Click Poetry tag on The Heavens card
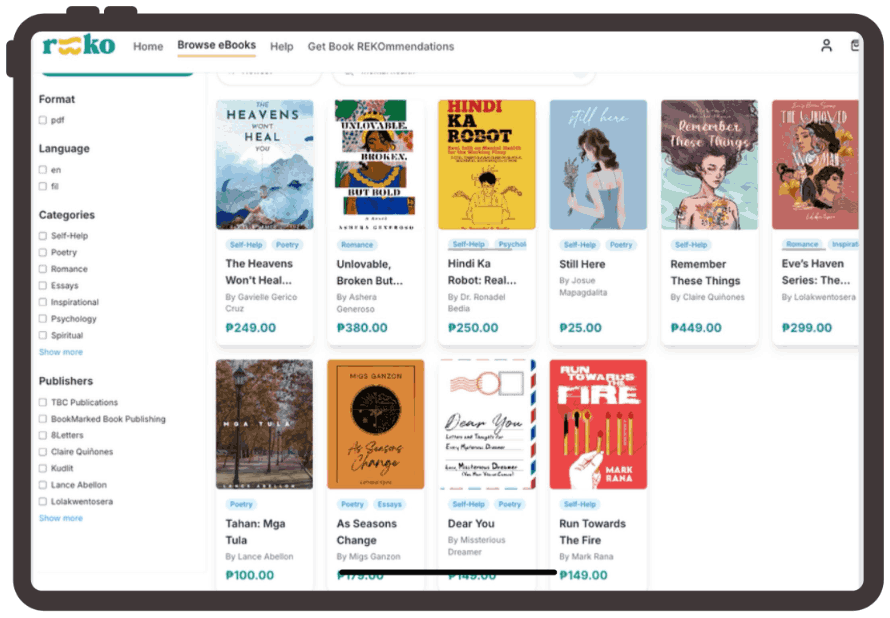Viewport: 890px width, 618px height. pyautogui.click(x=287, y=245)
